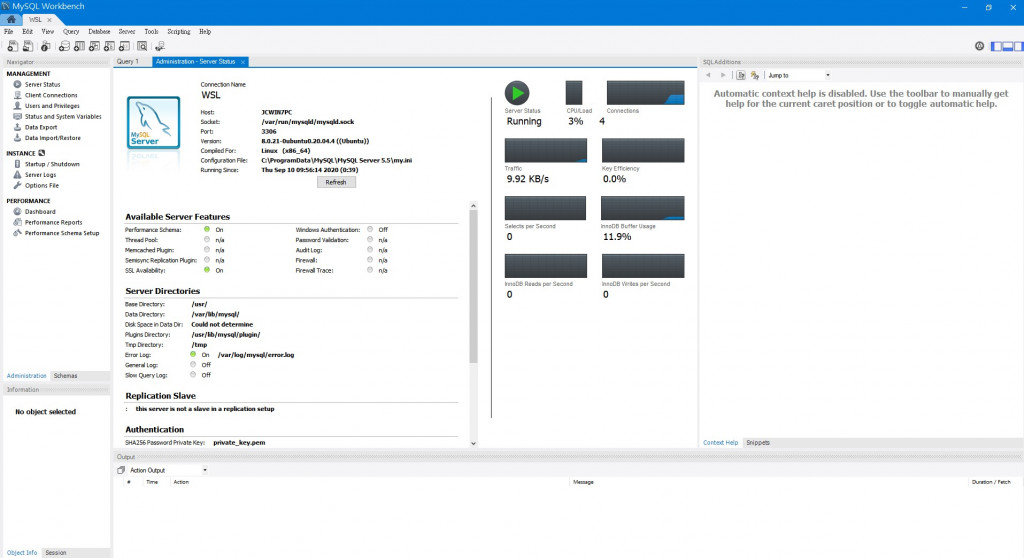Click the Thread Pool n/a indicator
The image size is (1024, 558).
click(207, 240)
